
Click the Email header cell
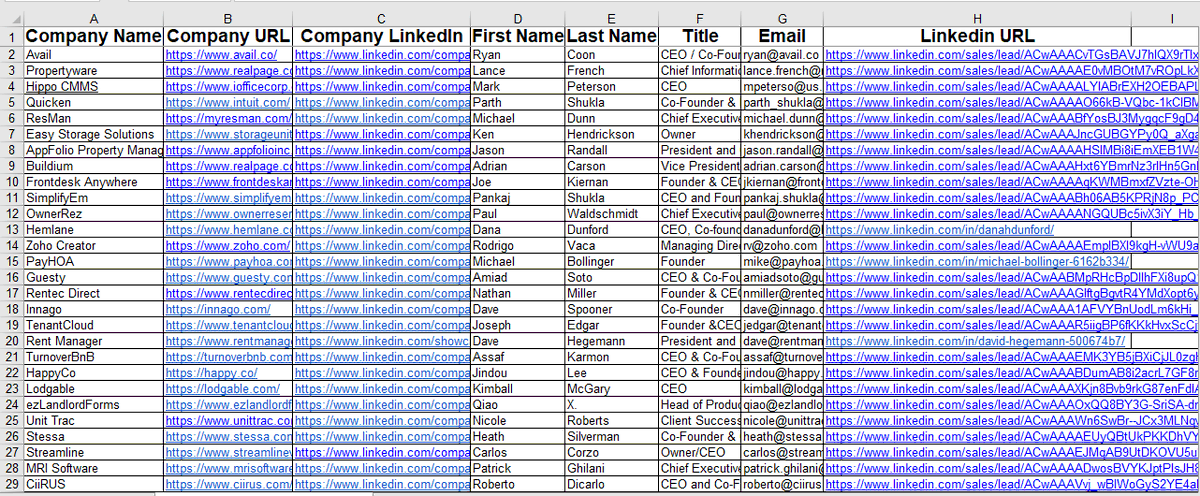click(781, 36)
